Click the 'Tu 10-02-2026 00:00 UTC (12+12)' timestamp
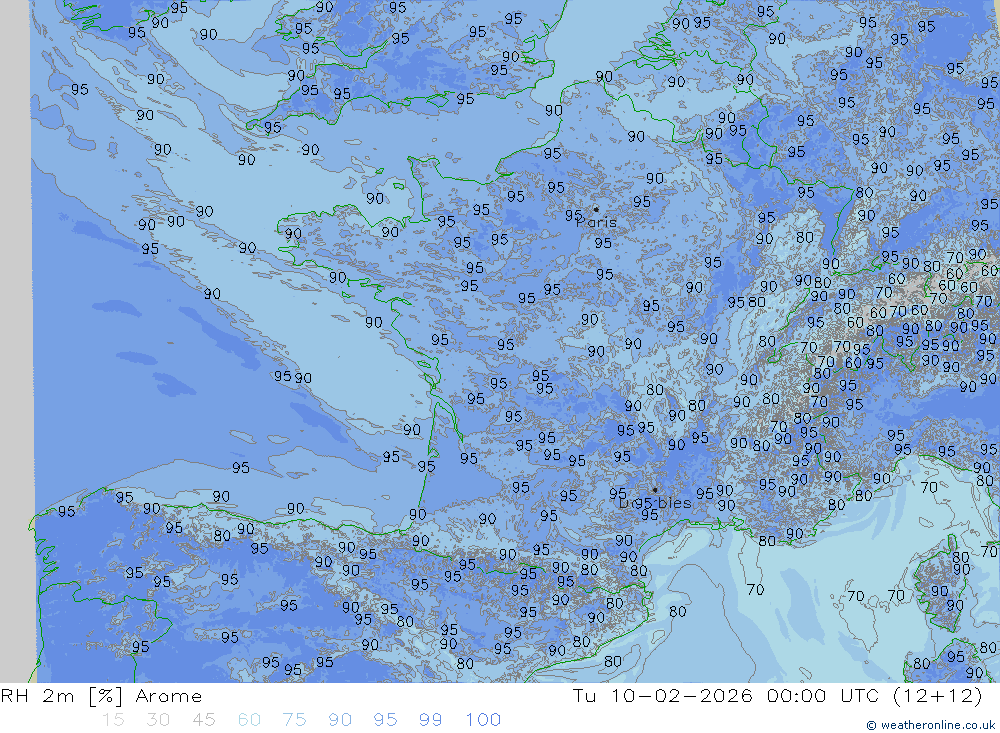Image resolution: width=1000 pixels, height=733 pixels. pyautogui.click(x=777, y=696)
